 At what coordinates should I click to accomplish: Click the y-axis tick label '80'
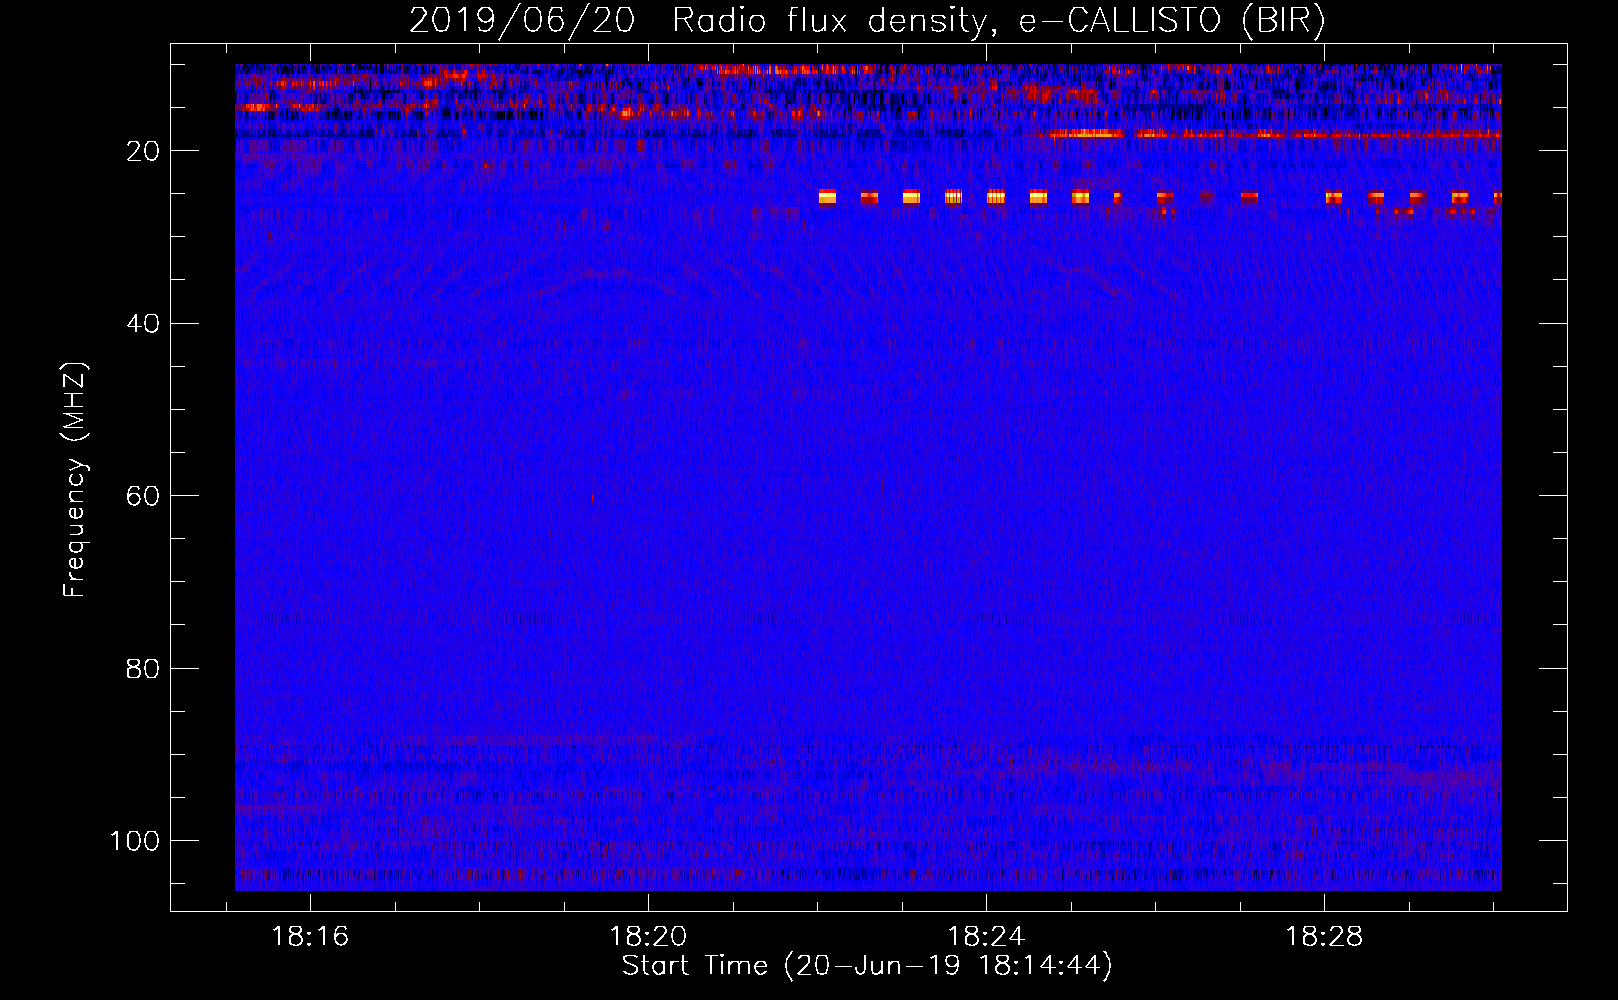click(x=143, y=669)
